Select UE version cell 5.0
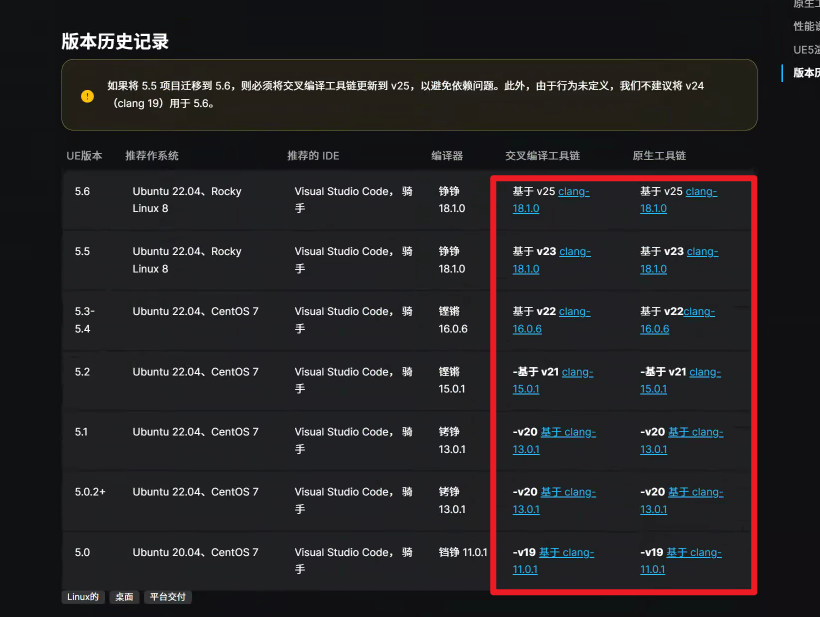This screenshot has height=617, width=820. (82, 552)
